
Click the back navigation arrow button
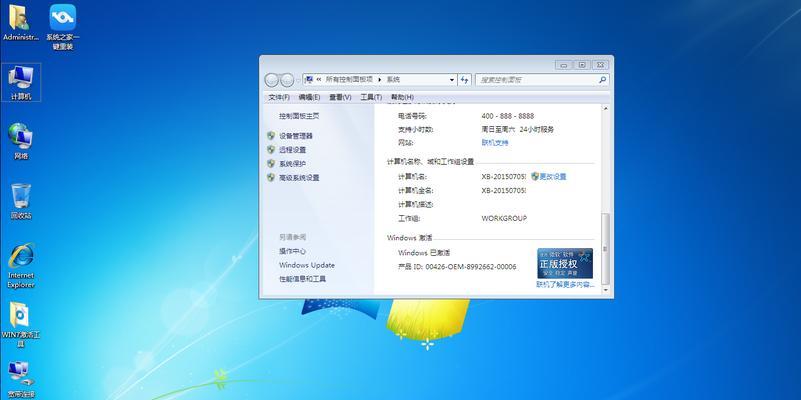pyautogui.click(x=272, y=80)
